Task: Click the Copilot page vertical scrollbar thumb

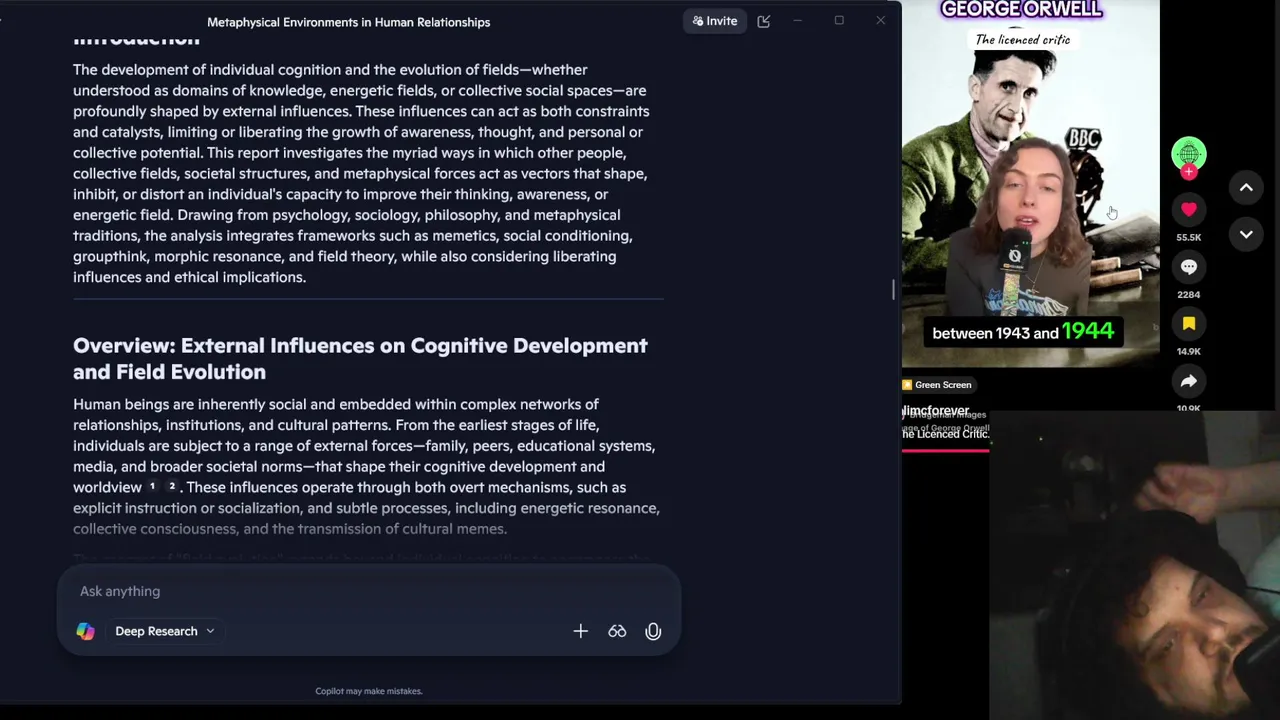Action: [894, 289]
